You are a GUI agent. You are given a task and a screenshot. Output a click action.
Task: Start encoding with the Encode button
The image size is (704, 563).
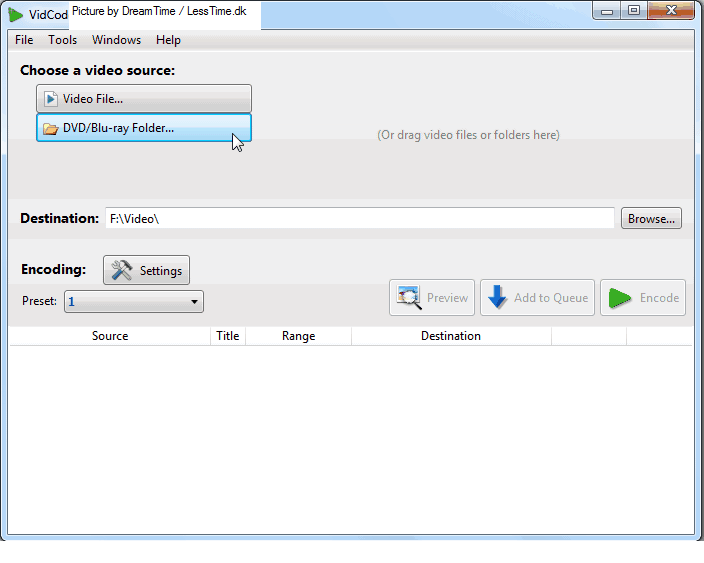click(643, 298)
